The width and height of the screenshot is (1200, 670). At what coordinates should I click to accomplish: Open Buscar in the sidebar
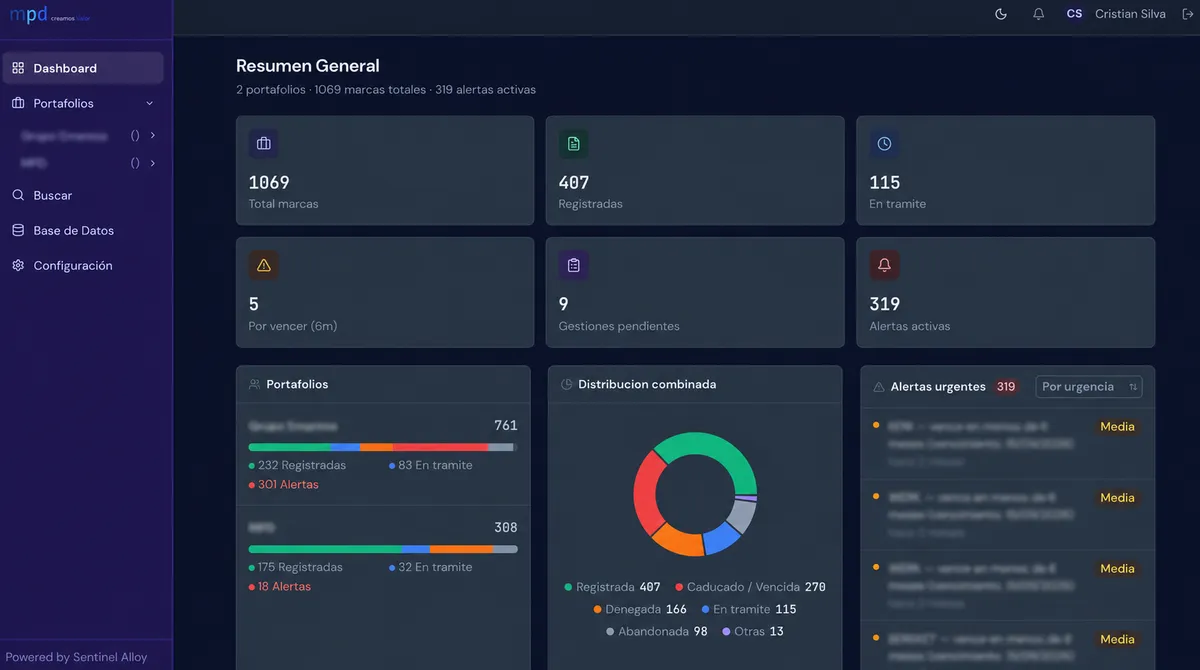pyautogui.click(x=83, y=195)
